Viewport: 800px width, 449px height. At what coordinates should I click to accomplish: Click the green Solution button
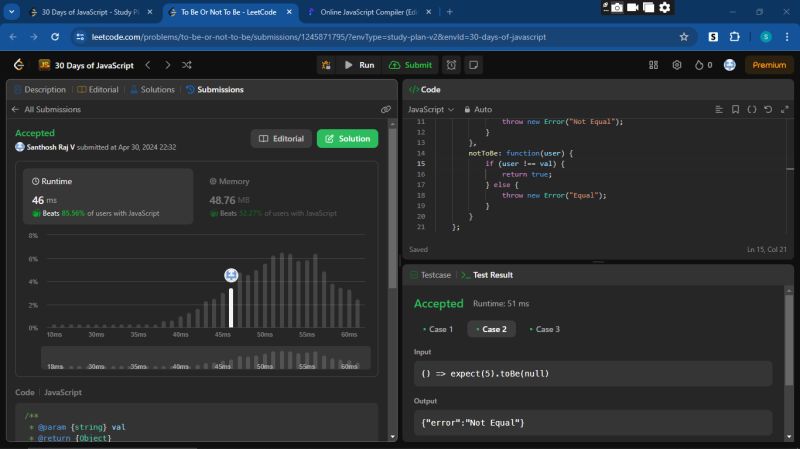coord(347,139)
